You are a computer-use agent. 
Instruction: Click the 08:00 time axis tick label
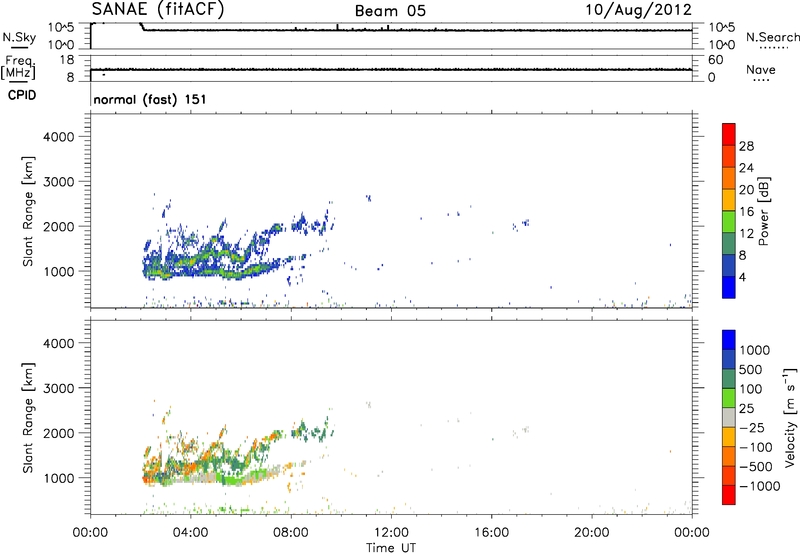pyautogui.click(x=291, y=533)
